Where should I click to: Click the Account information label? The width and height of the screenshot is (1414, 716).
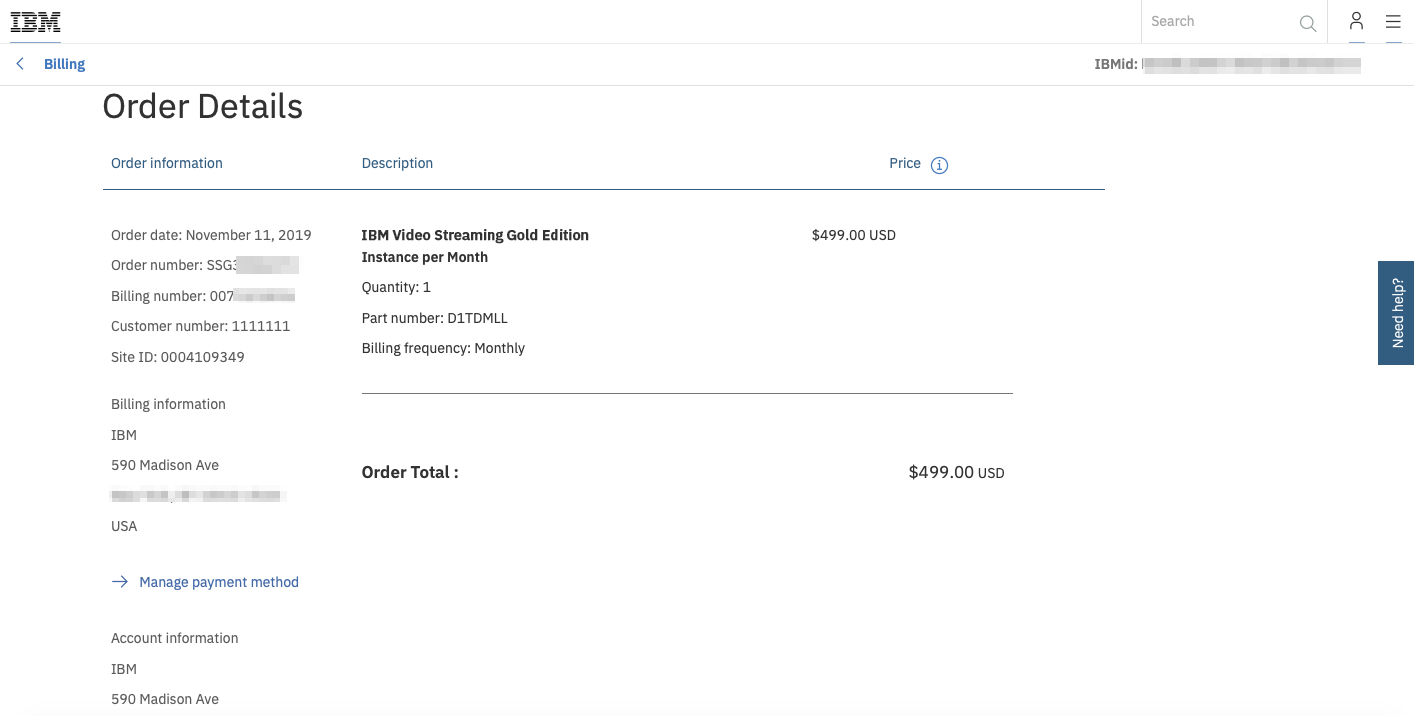click(175, 638)
